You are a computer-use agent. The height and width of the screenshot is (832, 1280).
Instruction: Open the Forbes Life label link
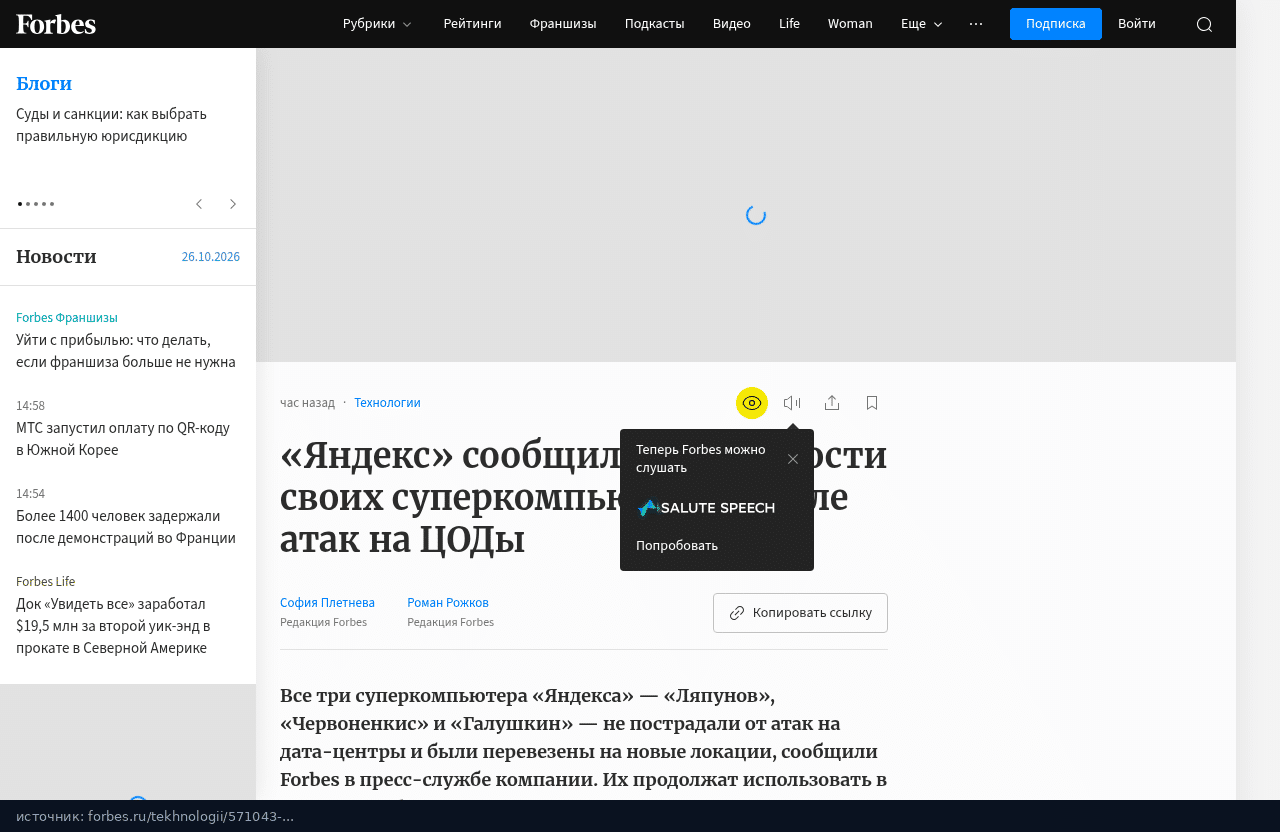tap(46, 582)
